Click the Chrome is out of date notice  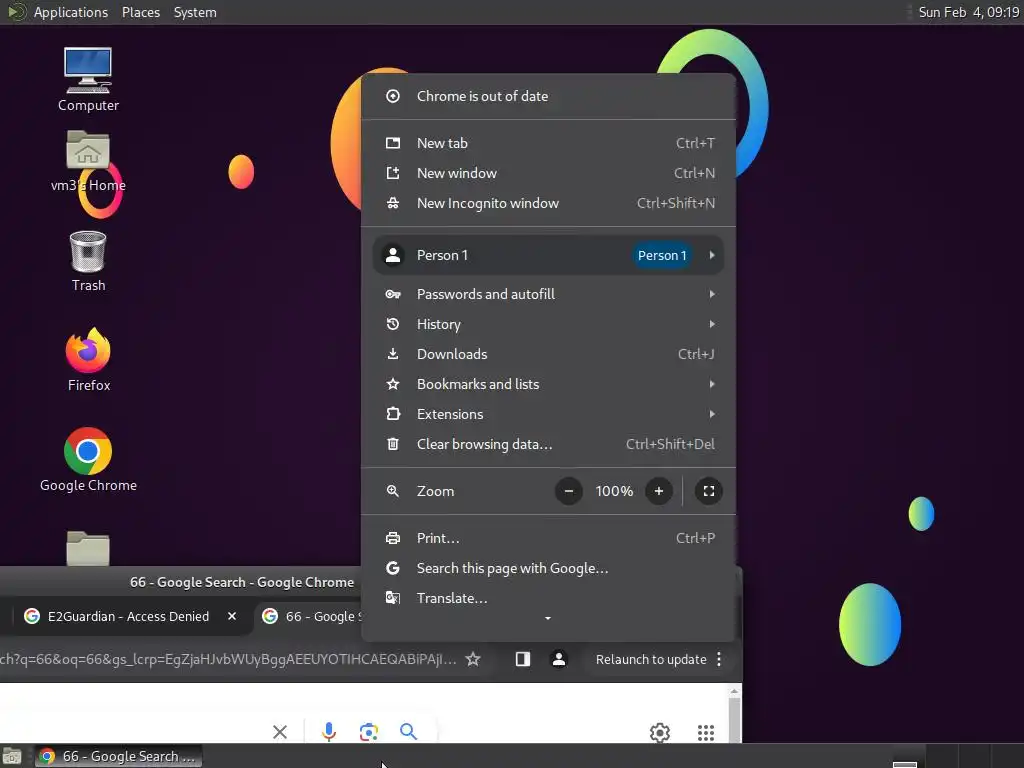pyautogui.click(x=548, y=96)
